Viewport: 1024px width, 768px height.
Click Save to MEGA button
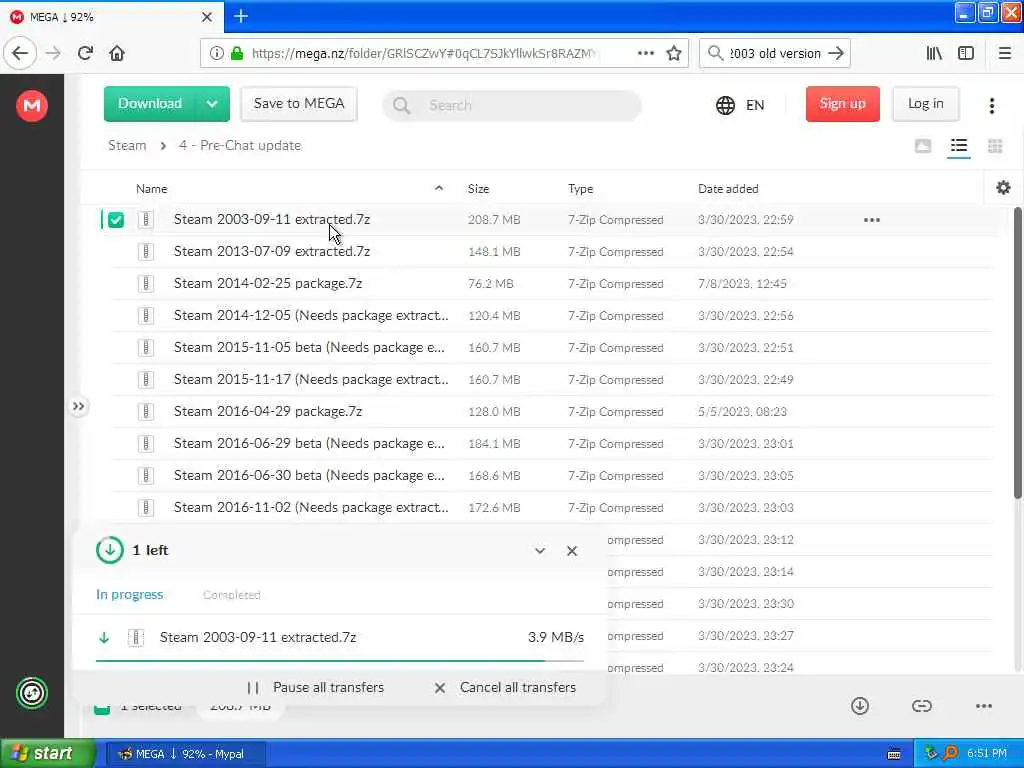coord(298,104)
